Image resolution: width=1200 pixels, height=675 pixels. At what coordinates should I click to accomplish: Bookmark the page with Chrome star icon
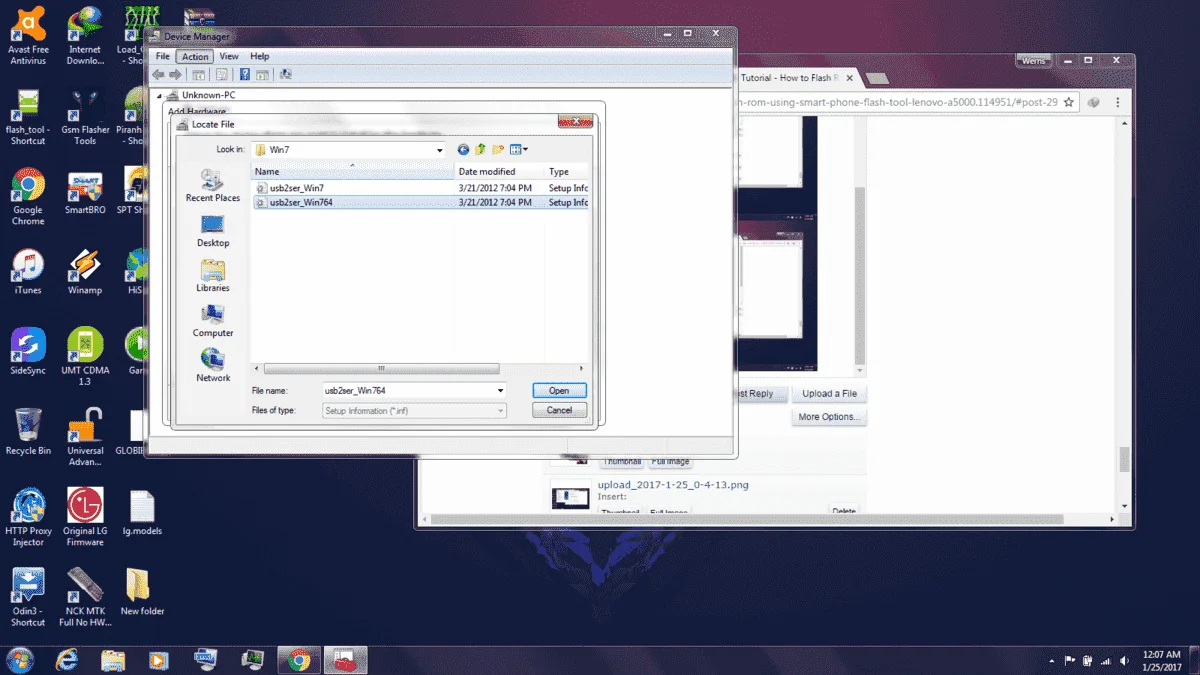click(1069, 102)
